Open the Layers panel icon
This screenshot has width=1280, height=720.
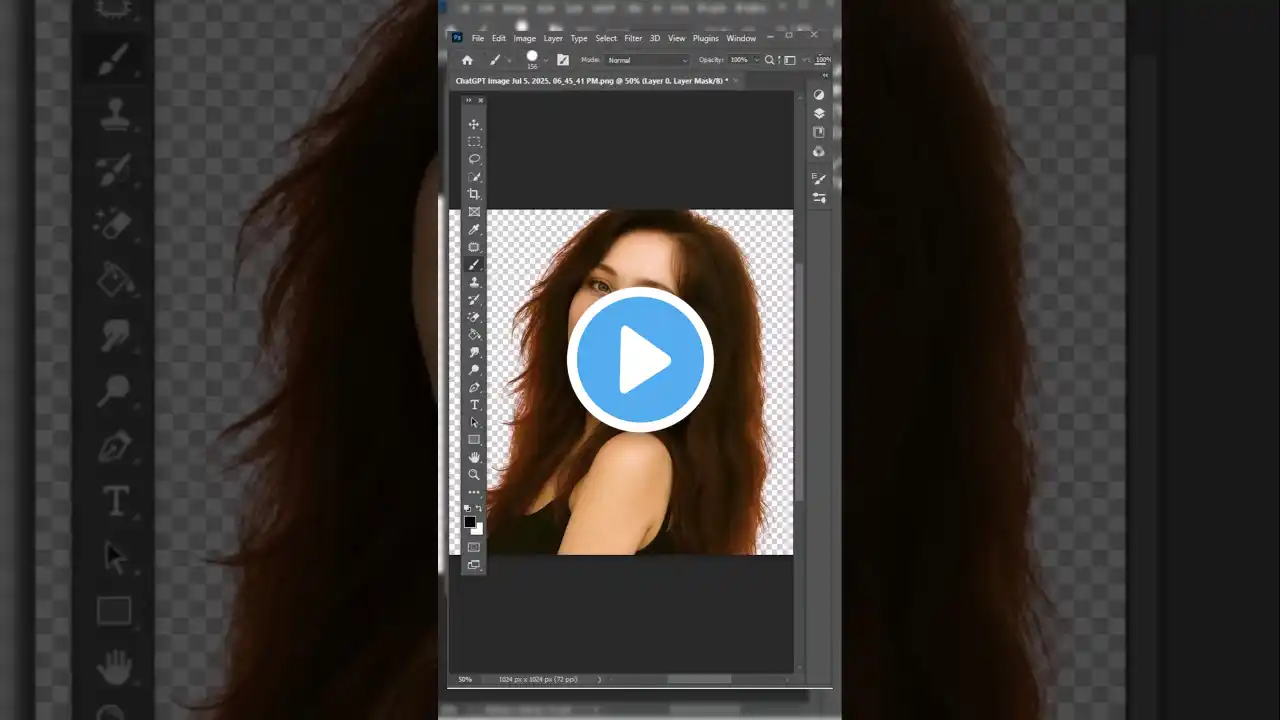819,113
